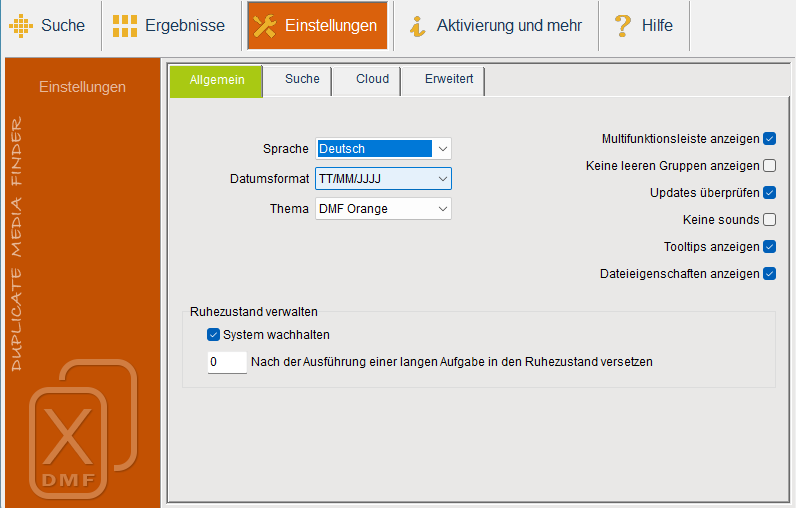Switch to the Cloud tab

372,79
